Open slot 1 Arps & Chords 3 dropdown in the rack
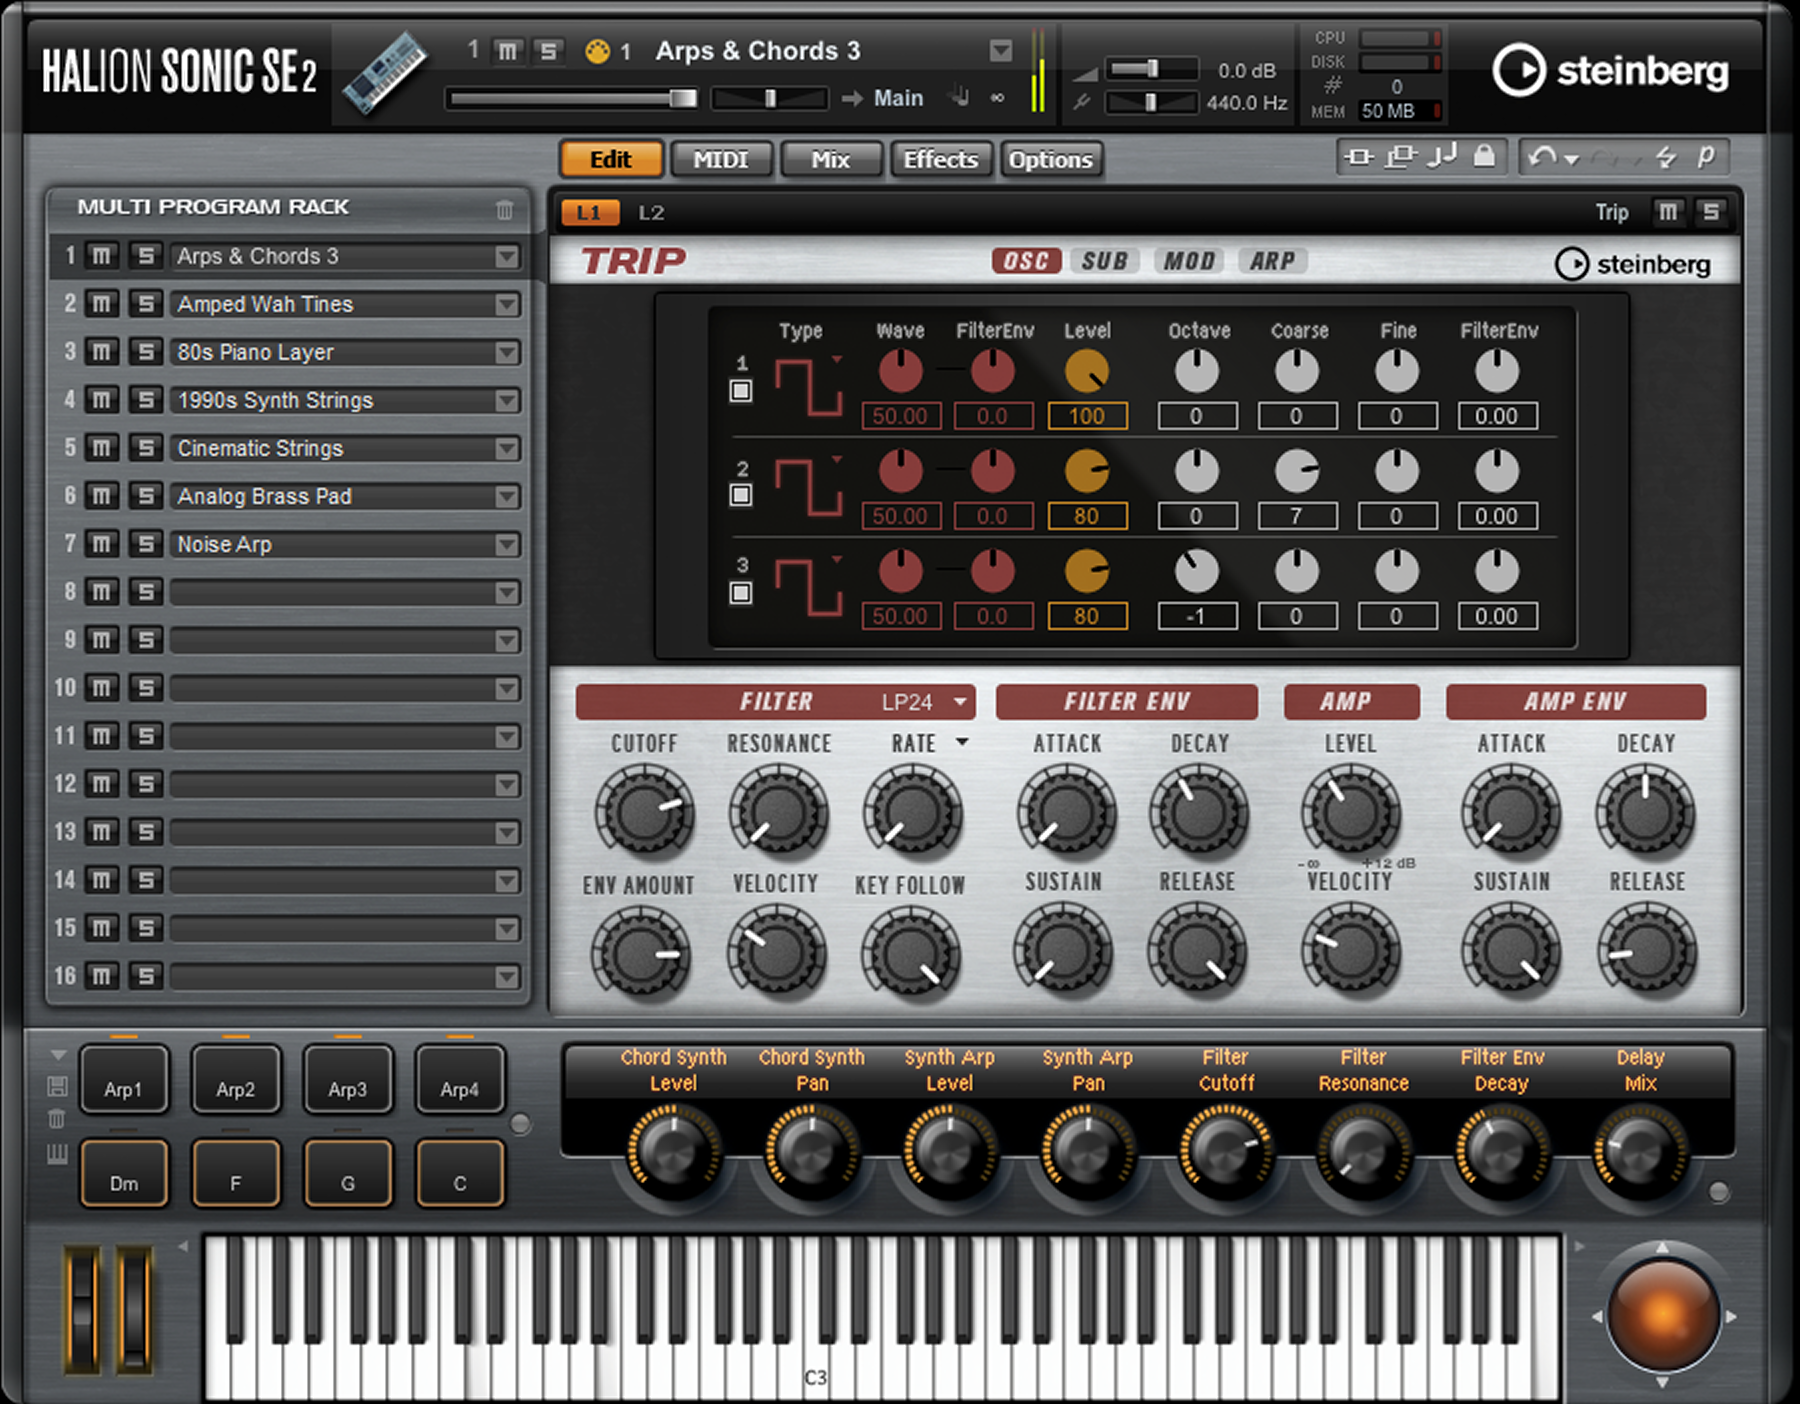The width and height of the screenshot is (1800, 1404). pos(507,257)
